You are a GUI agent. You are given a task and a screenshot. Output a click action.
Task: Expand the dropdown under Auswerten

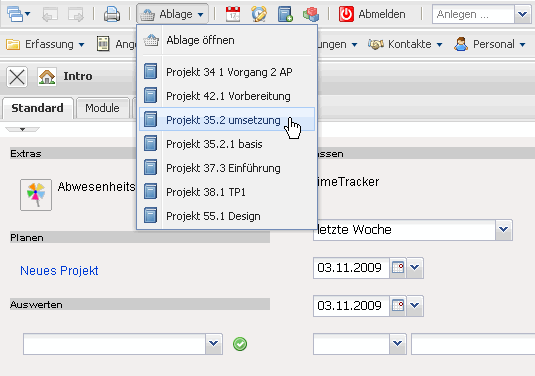click(x=214, y=344)
